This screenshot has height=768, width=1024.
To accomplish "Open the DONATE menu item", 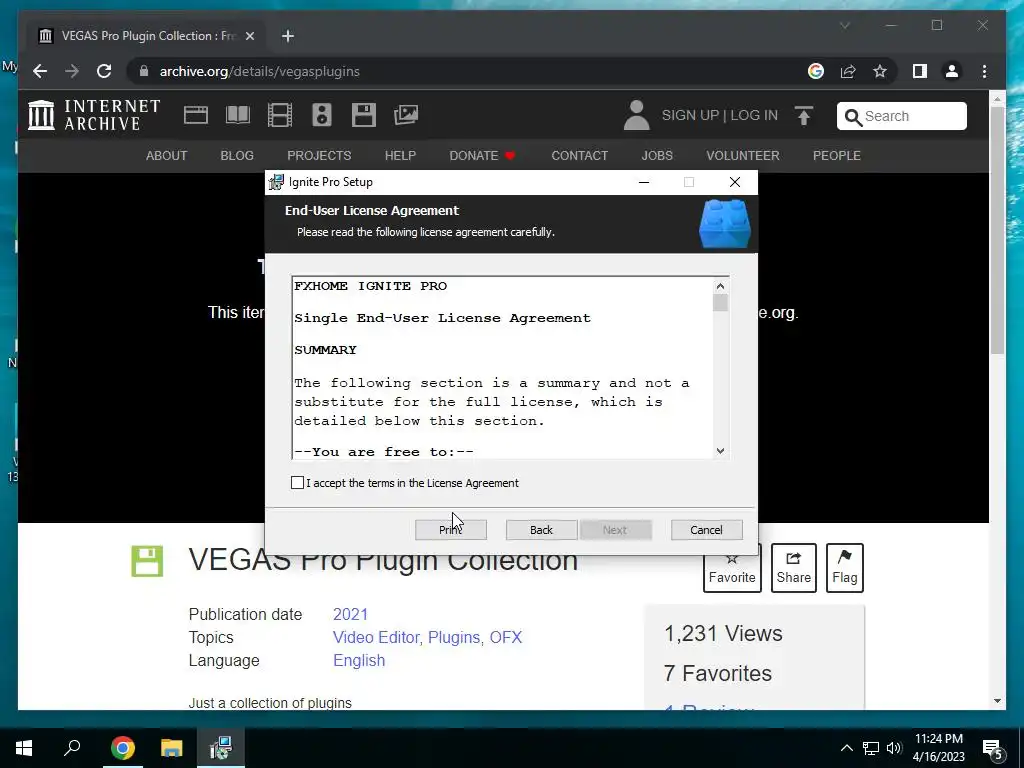I will pyautogui.click(x=482, y=155).
